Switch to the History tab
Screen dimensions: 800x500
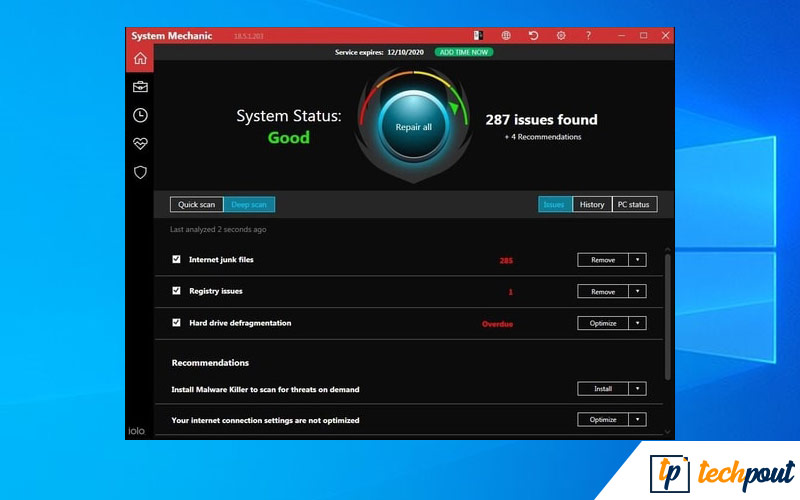[x=592, y=205]
